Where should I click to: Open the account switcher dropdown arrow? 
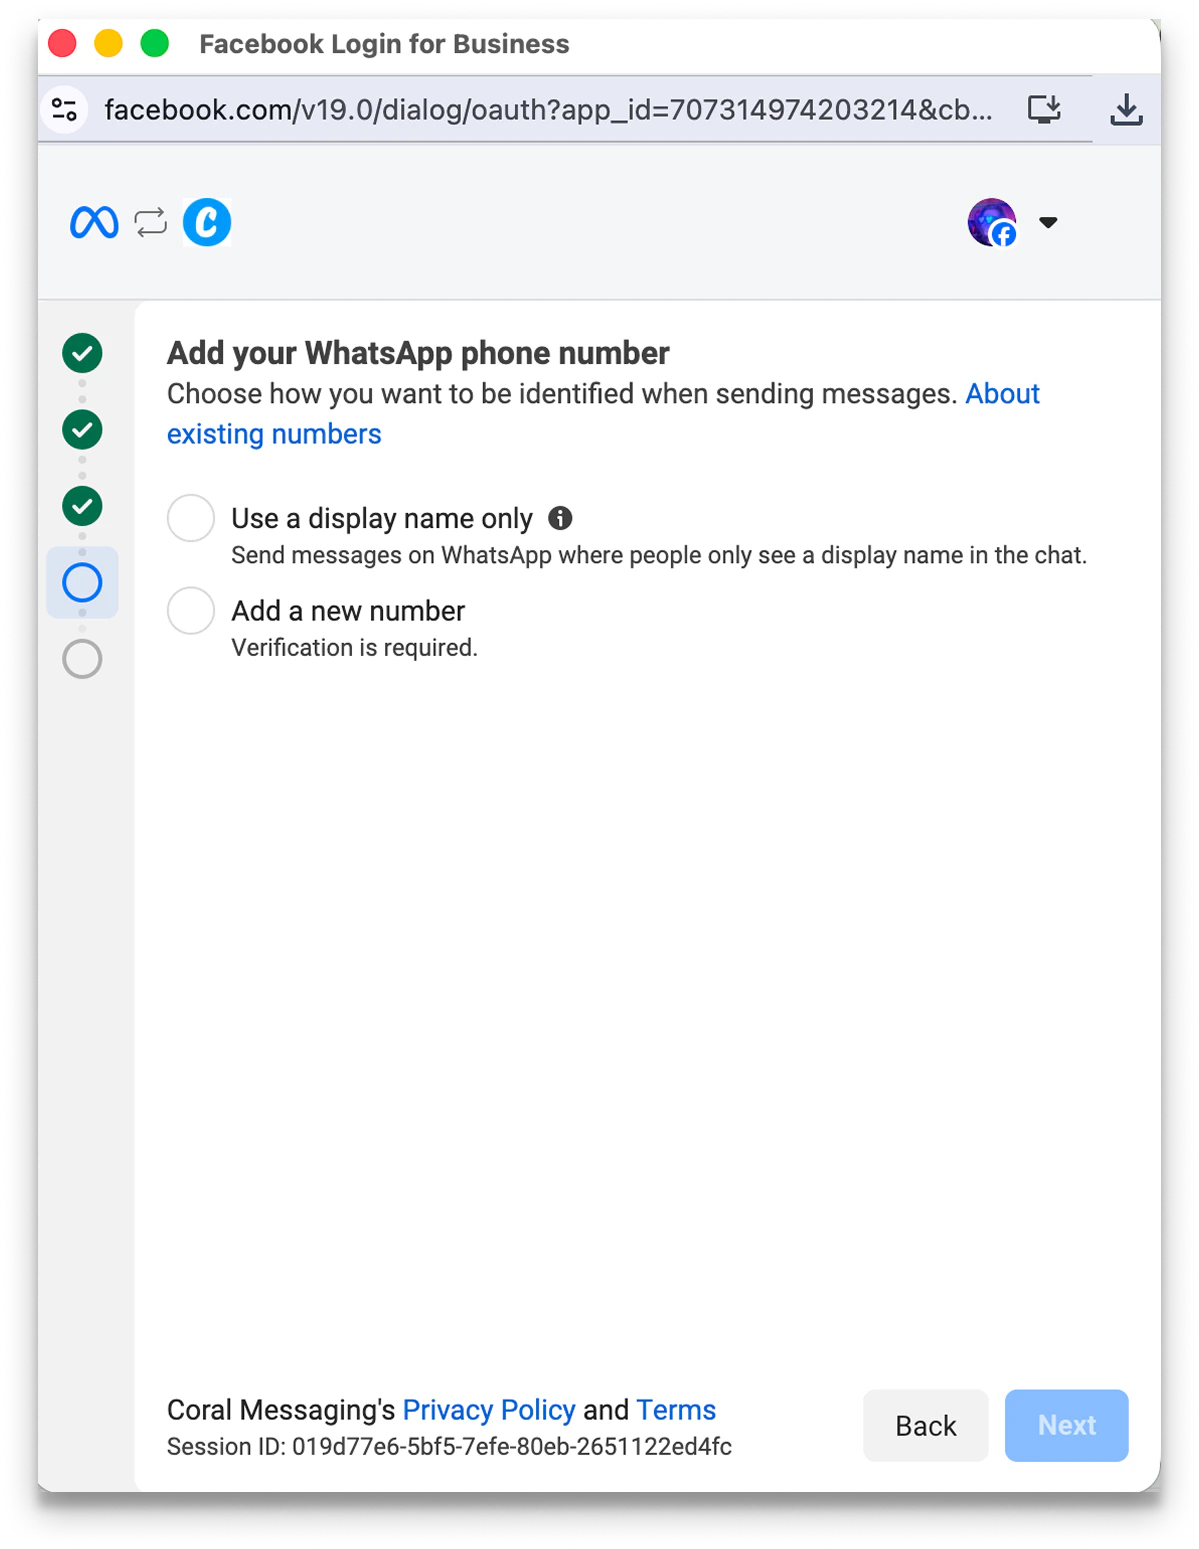click(x=1048, y=223)
